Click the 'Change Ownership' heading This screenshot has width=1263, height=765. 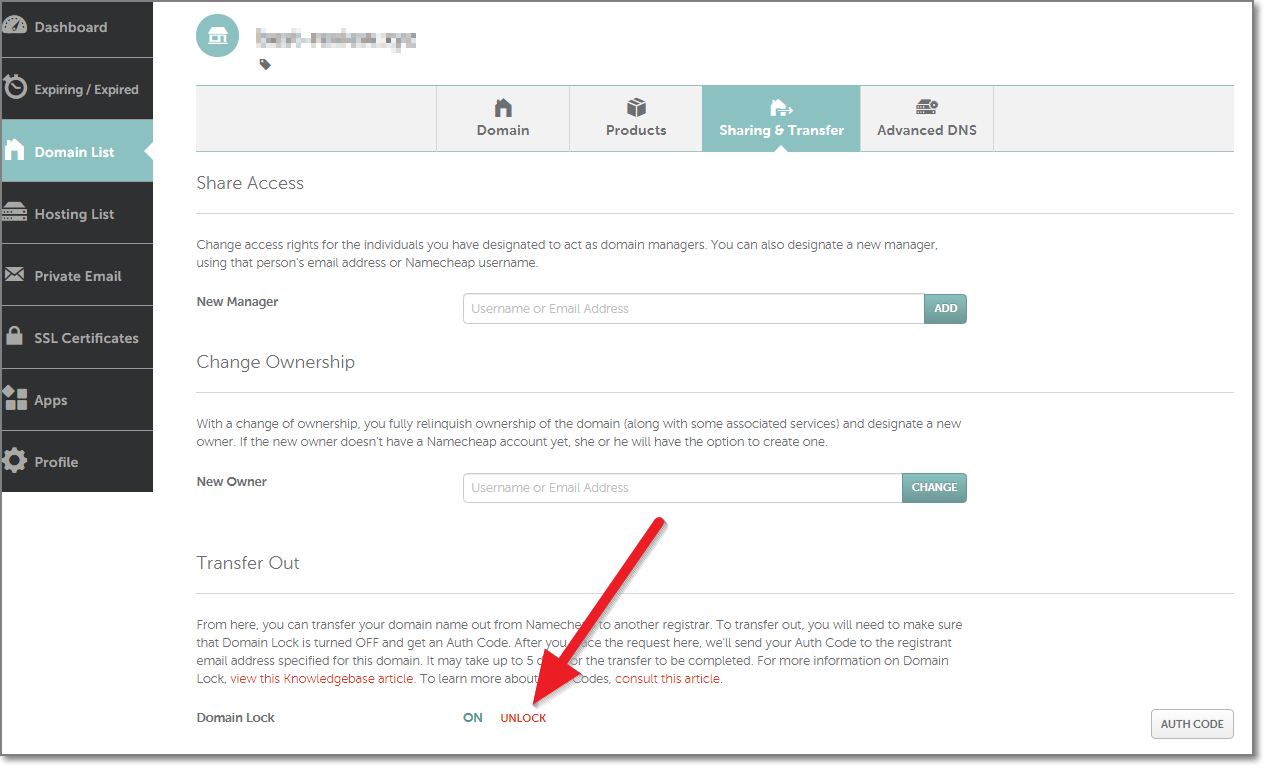[x=276, y=362]
